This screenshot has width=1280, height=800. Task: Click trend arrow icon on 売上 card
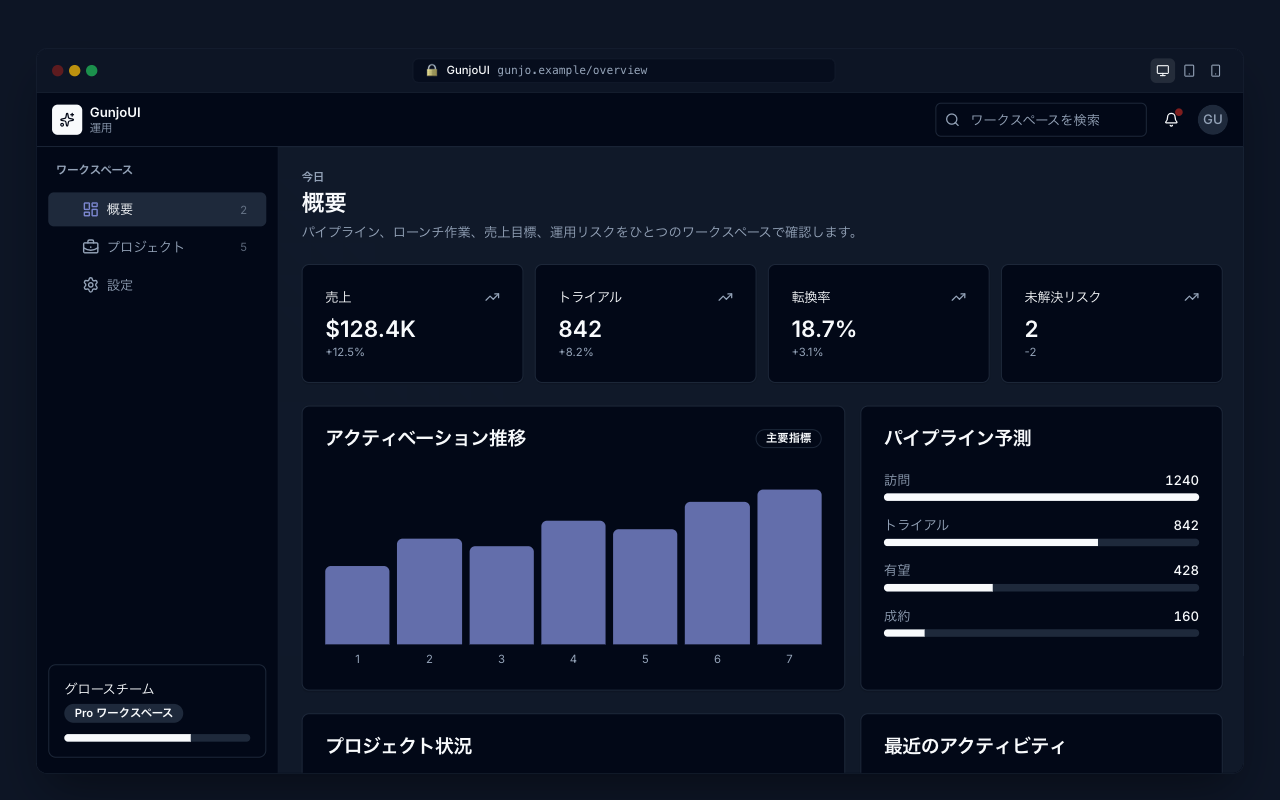[x=492, y=297]
